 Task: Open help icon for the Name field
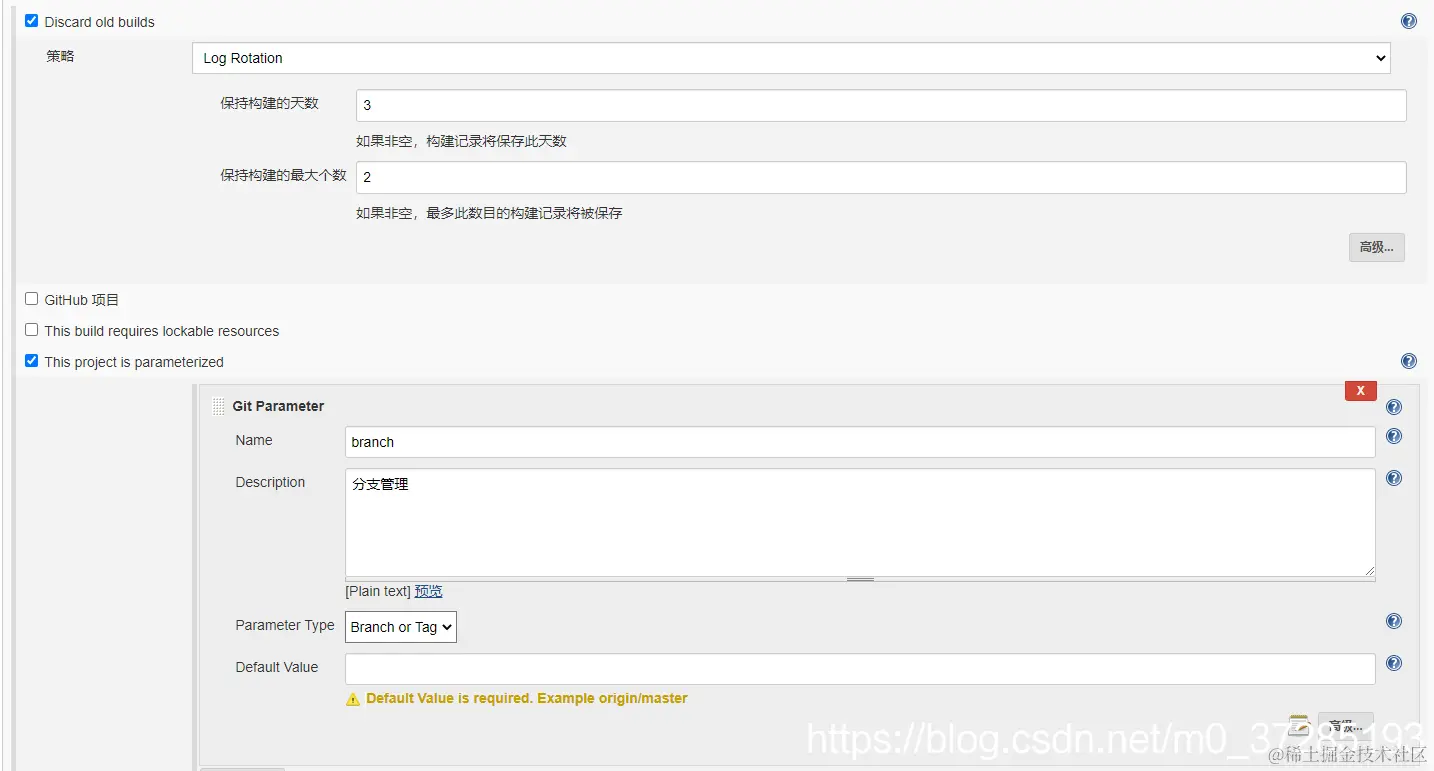1394,436
